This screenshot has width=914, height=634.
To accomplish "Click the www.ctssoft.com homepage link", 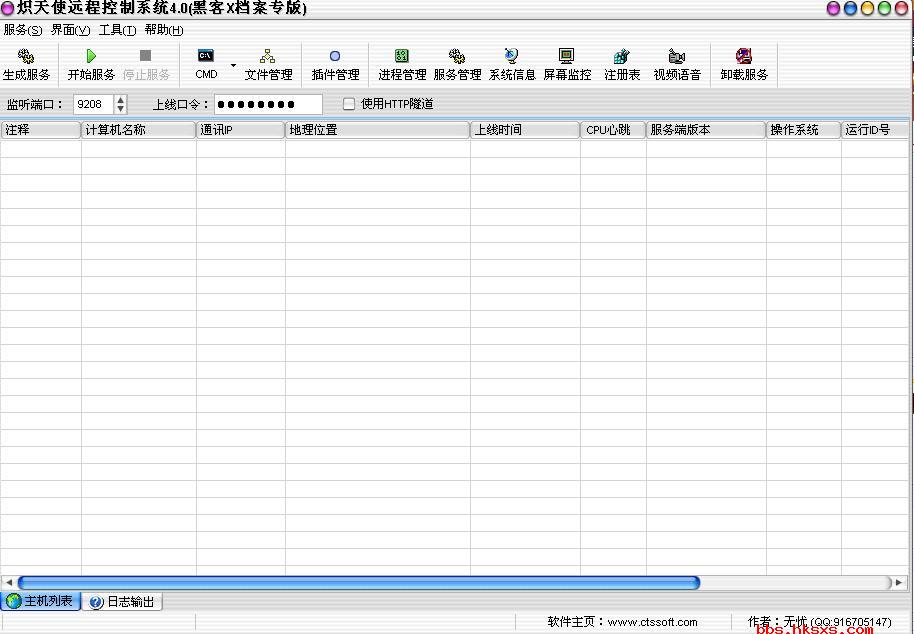I will (x=652, y=622).
